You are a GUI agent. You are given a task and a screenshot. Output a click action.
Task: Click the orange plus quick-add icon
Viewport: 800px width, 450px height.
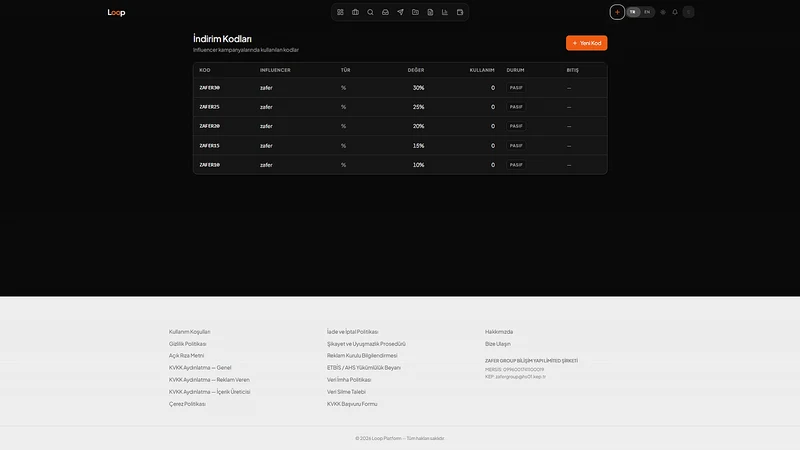(x=617, y=12)
